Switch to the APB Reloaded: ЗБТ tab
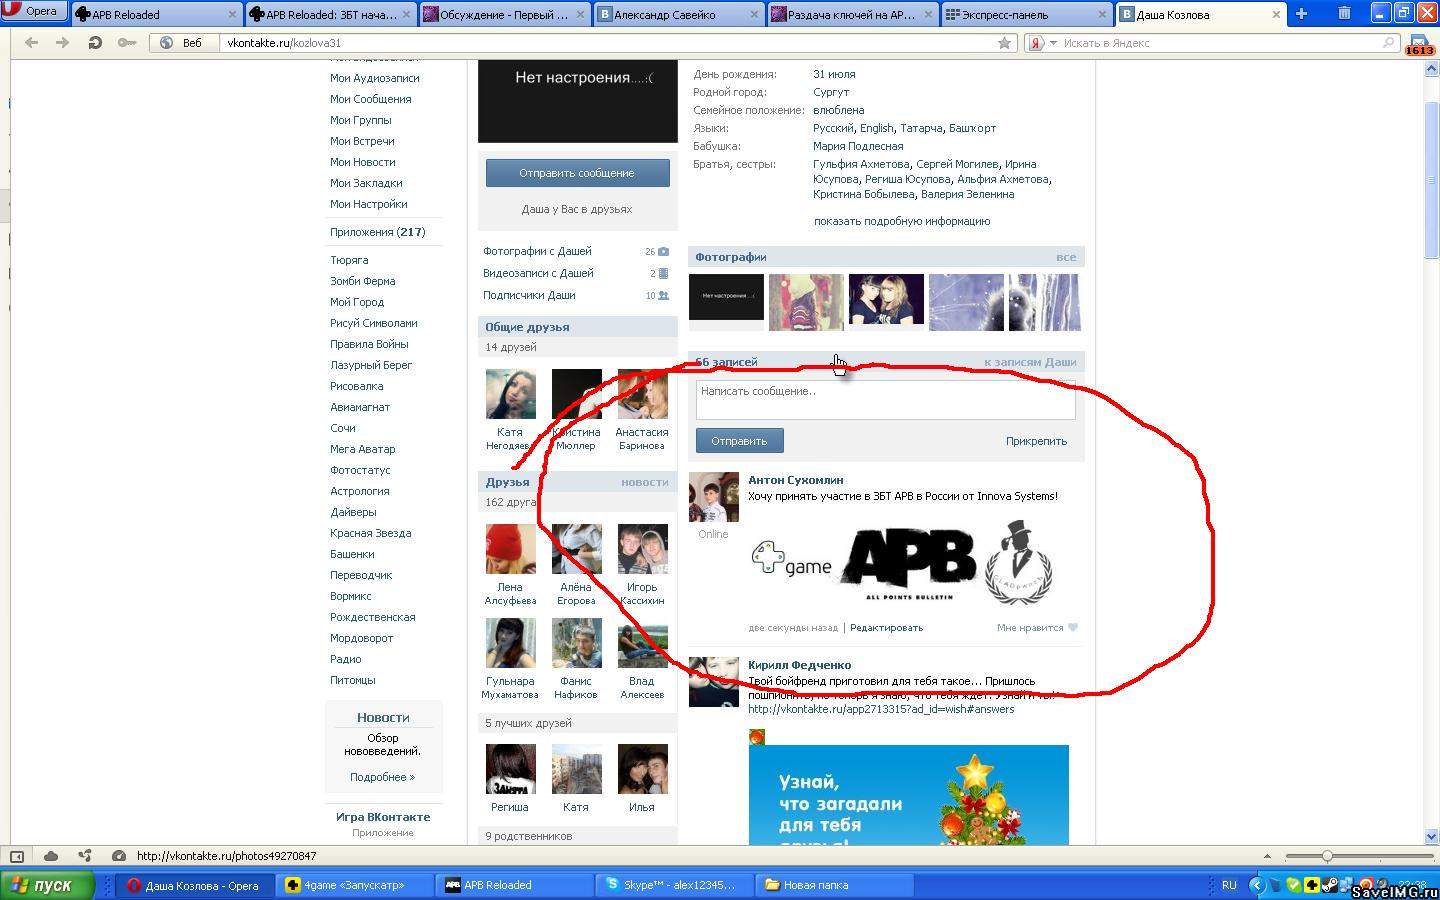This screenshot has height=900, width=1440. pos(330,14)
